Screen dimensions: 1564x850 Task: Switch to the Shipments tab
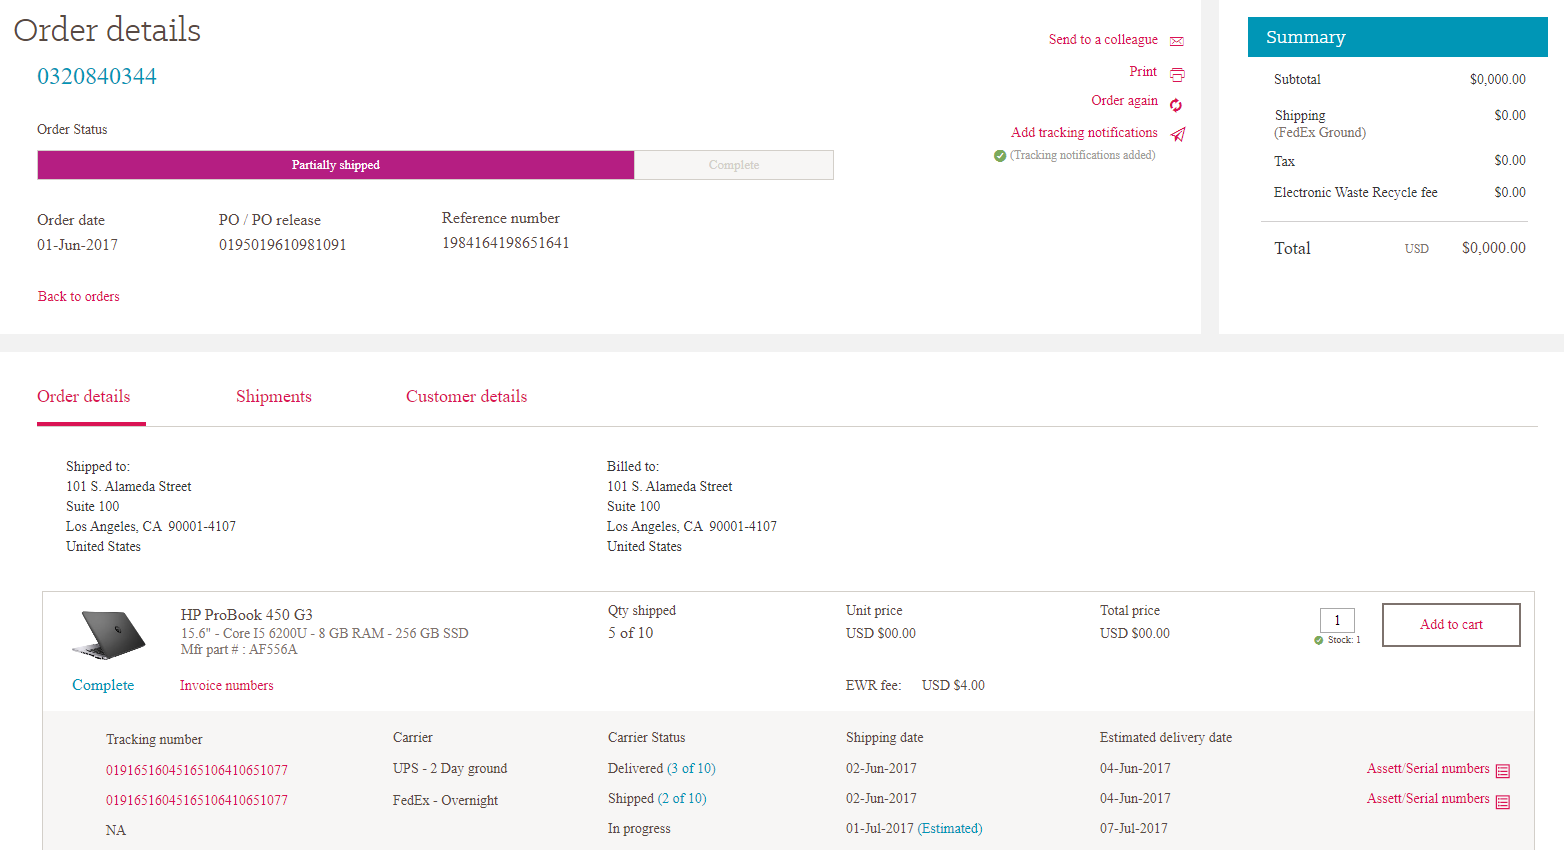(273, 397)
